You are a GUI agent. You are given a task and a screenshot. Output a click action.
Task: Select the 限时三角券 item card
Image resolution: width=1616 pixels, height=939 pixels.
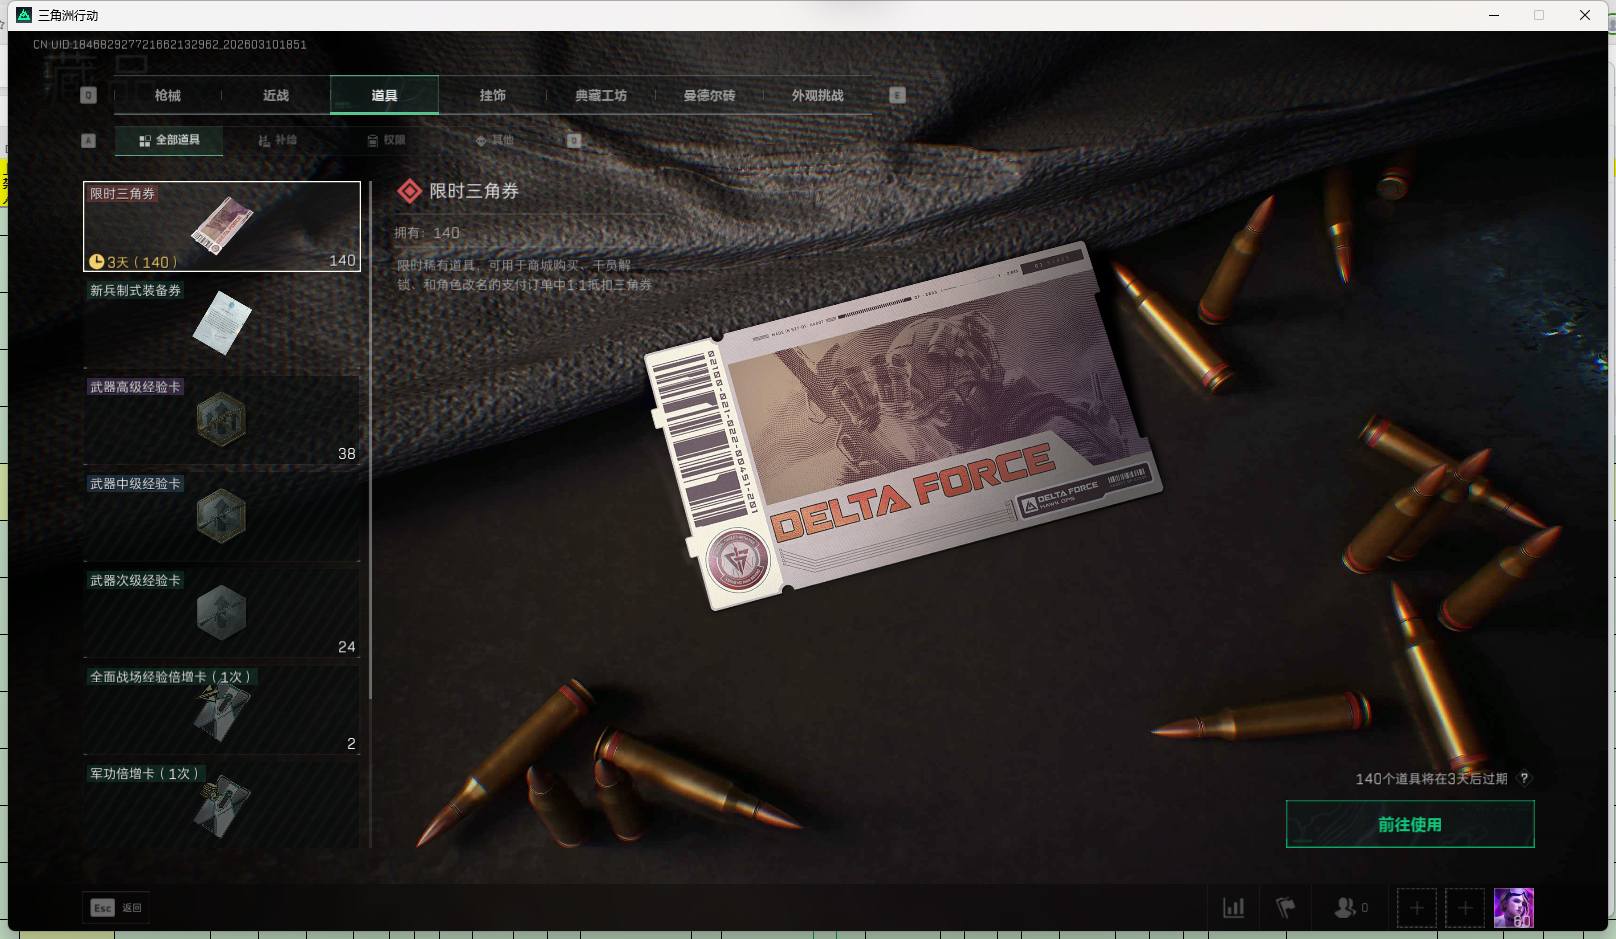click(222, 226)
